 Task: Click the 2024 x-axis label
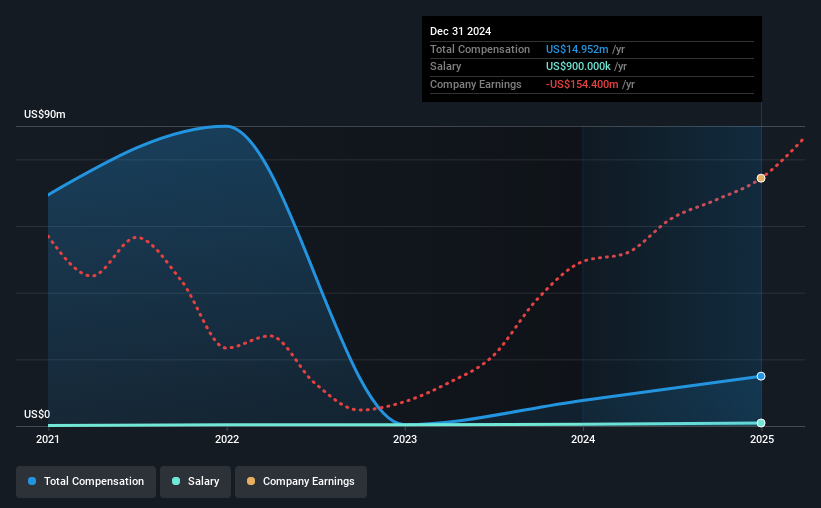click(x=583, y=439)
